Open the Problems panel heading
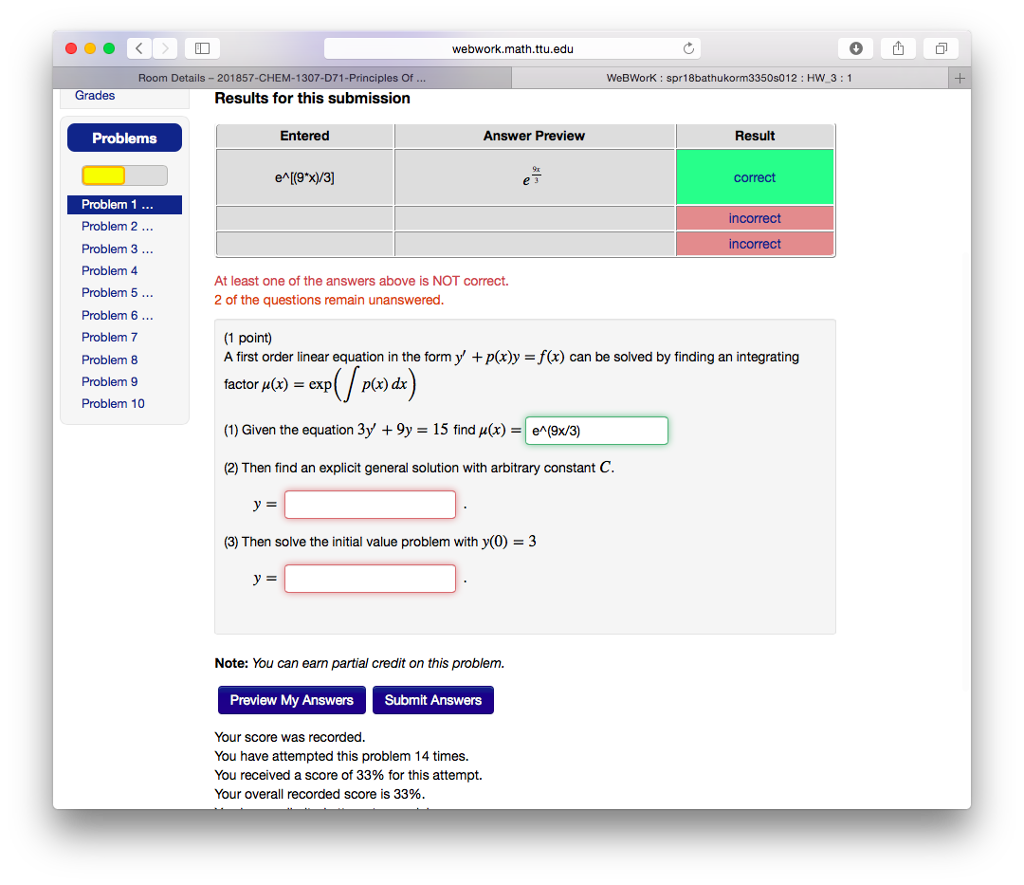Image resolution: width=1024 pixels, height=885 pixels. pyautogui.click(x=124, y=137)
